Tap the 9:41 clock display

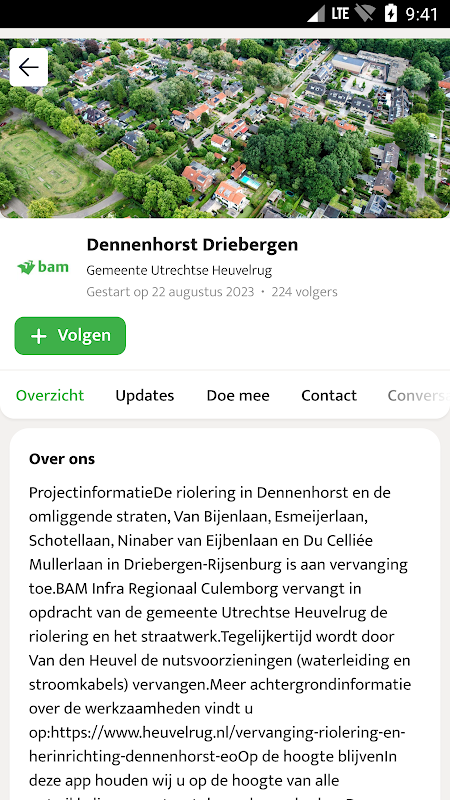point(421,14)
